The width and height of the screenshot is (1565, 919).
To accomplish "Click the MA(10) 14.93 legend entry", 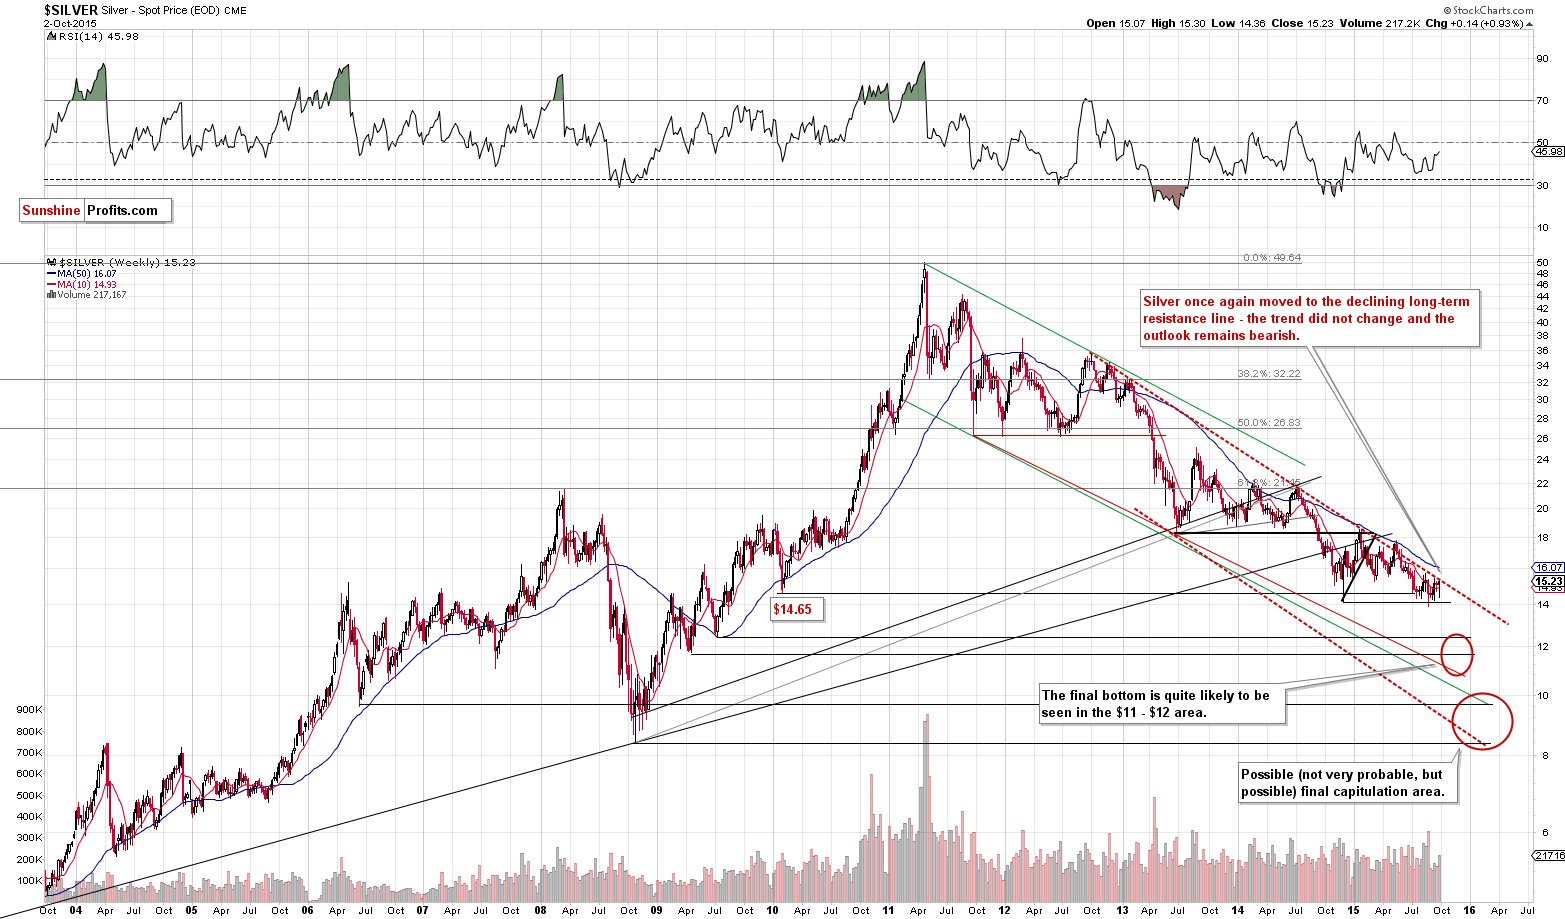I will [x=81, y=284].
